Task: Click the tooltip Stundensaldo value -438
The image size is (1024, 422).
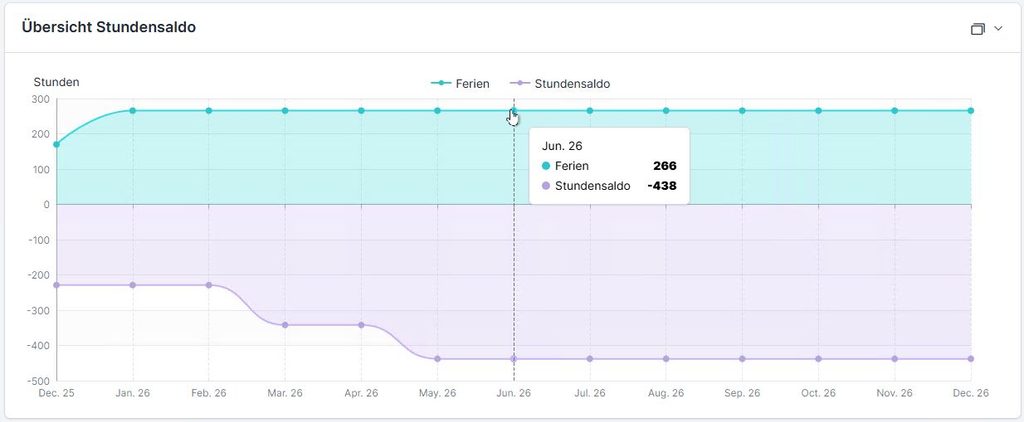Action: 662,186
